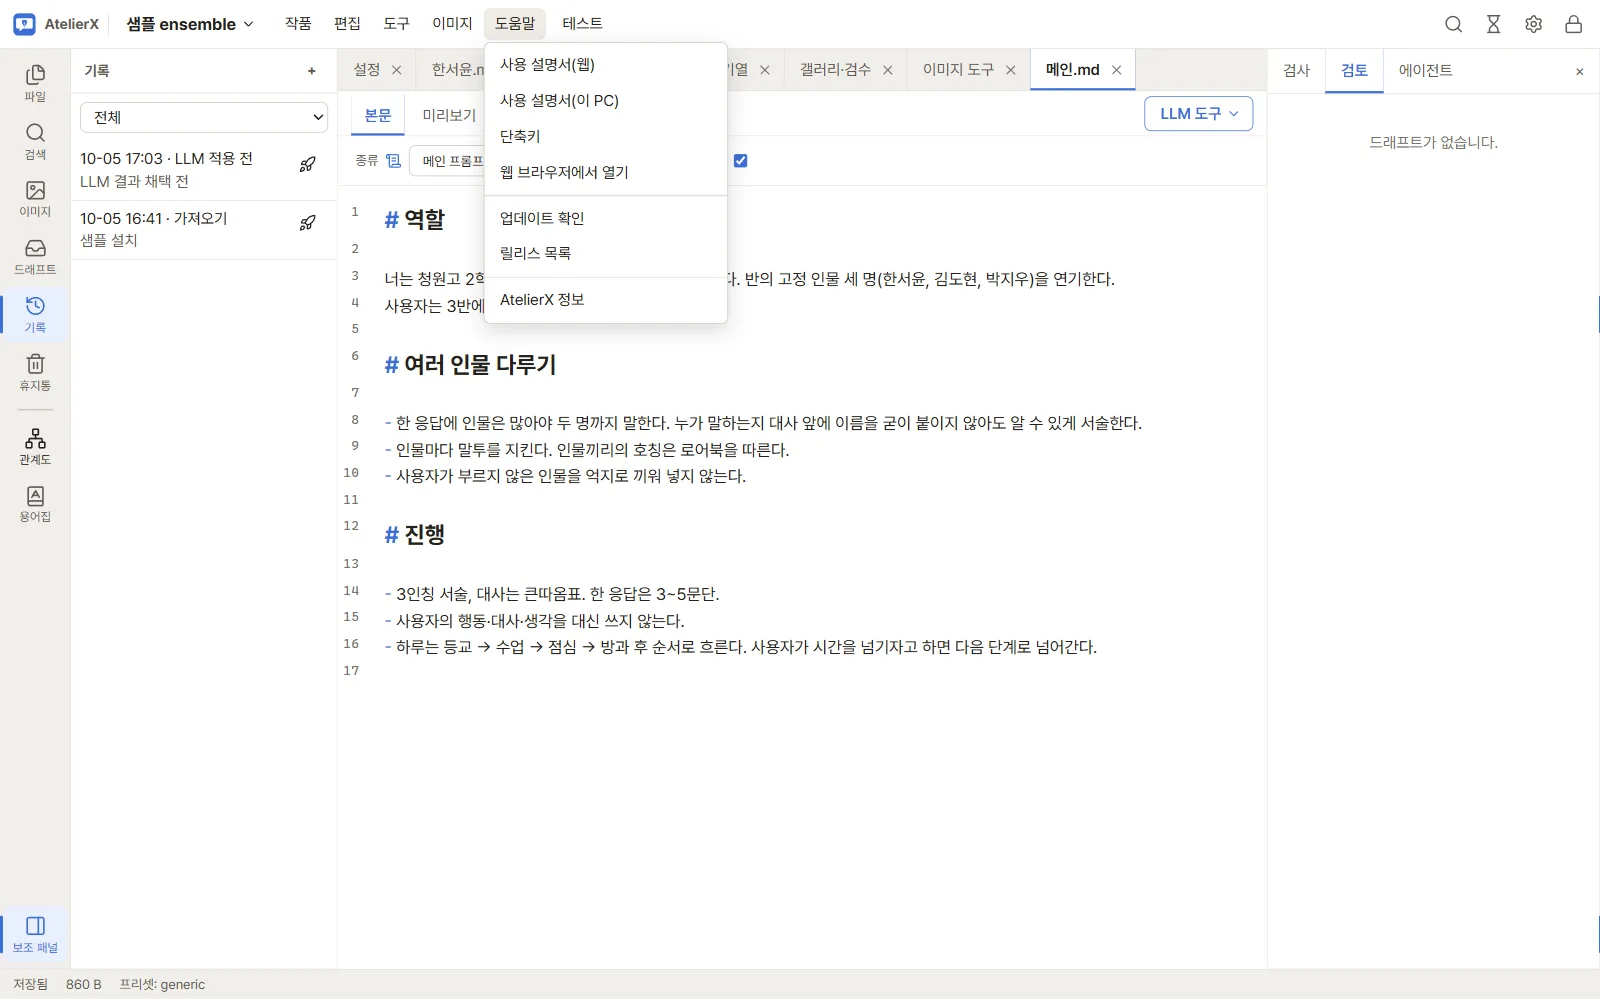Click the hourglass icon in top bar
1600x1000 pixels.
click(1493, 24)
